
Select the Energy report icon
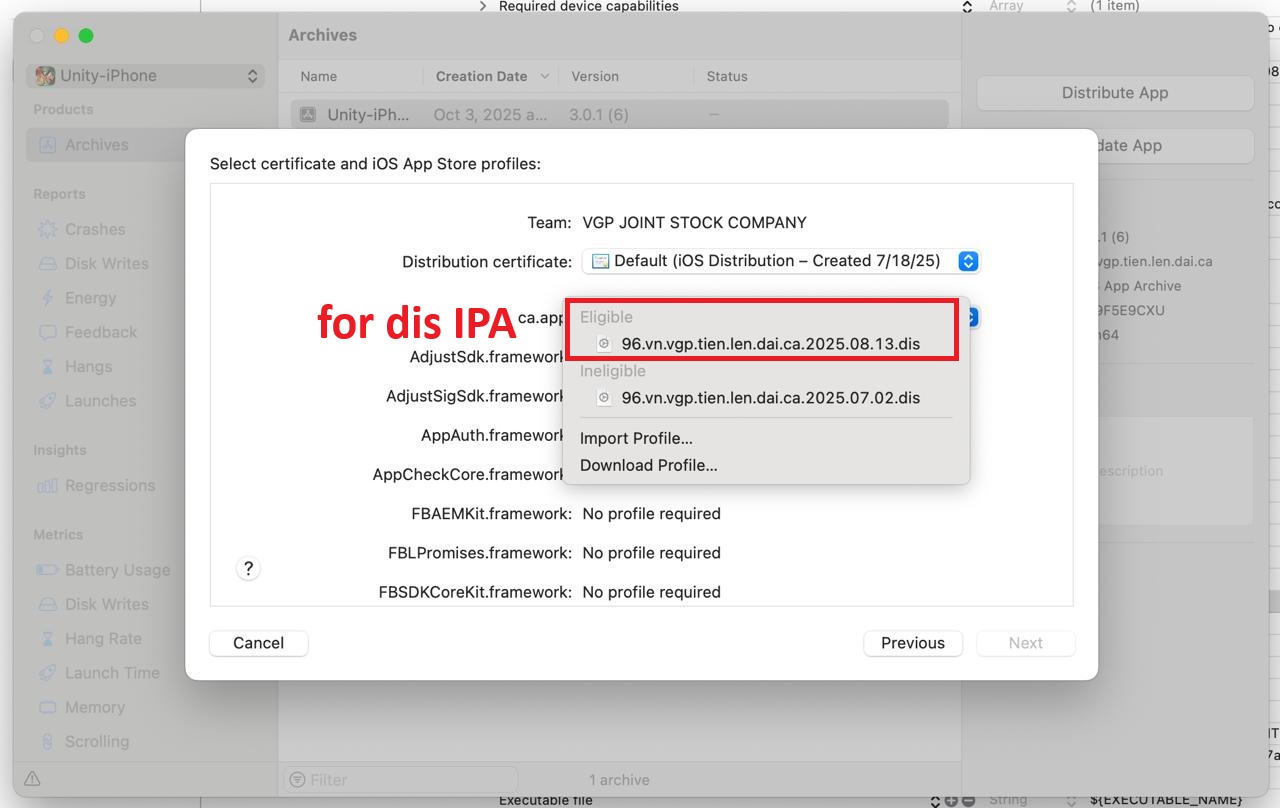(x=88, y=298)
